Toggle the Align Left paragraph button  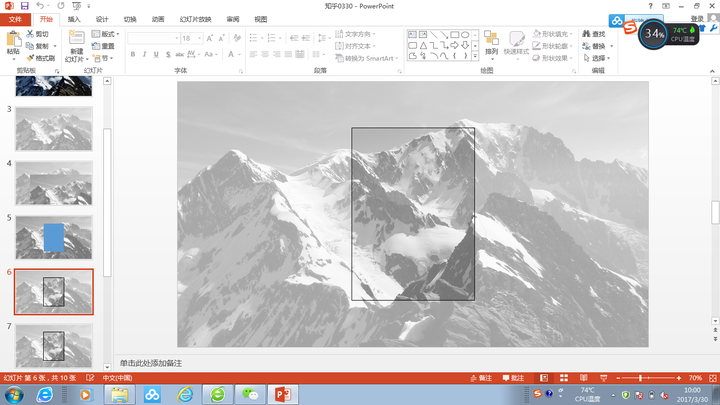tap(253, 54)
